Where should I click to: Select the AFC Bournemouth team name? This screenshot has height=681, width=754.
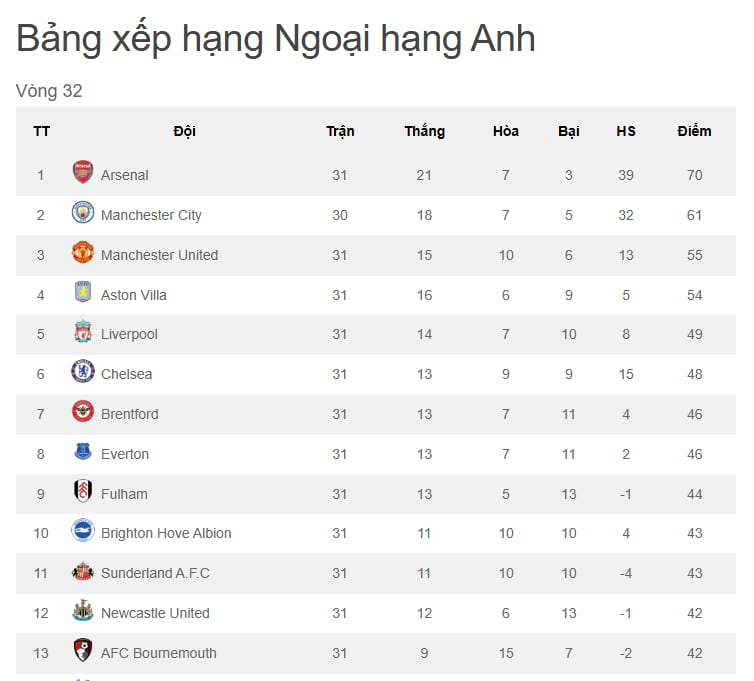pyautogui.click(x=159, y=653)
